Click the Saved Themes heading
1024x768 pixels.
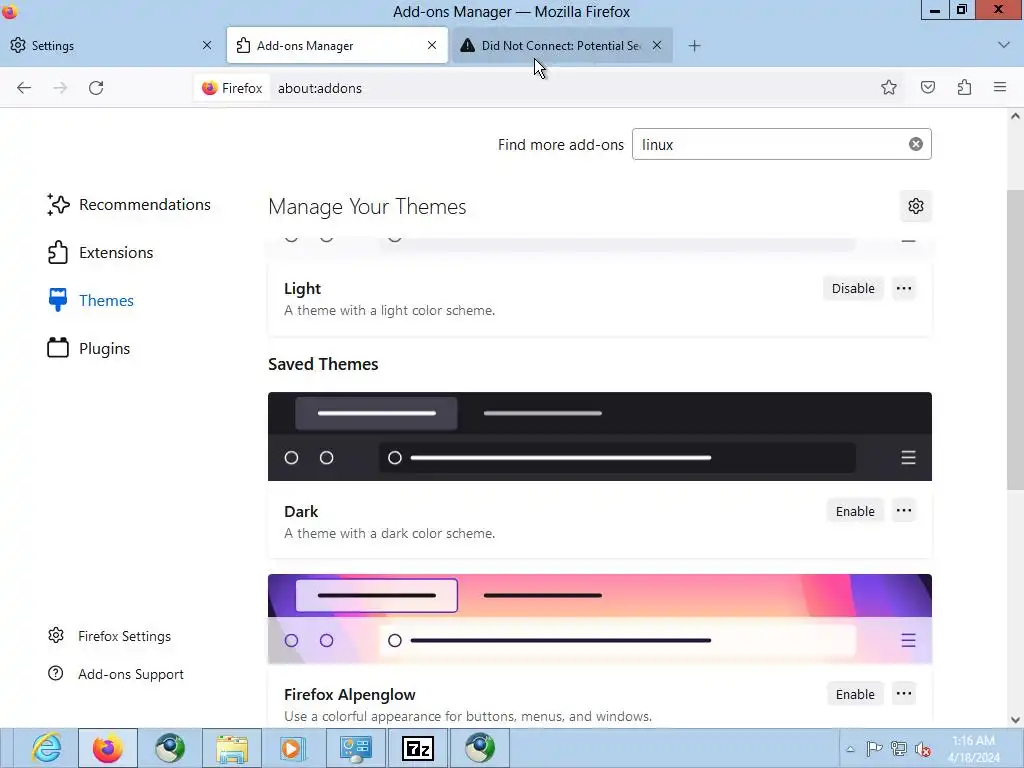(x=323, y=364)
